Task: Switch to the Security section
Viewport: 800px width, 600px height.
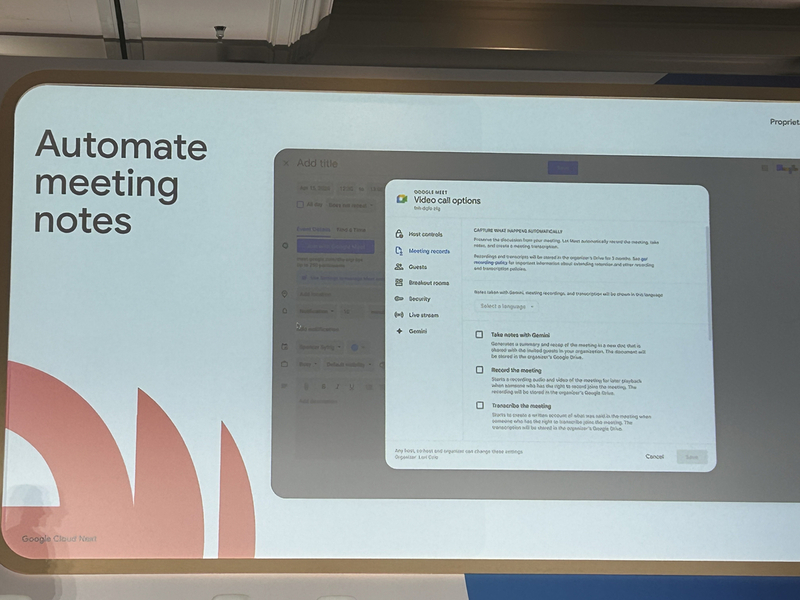Action: (419, 299)
